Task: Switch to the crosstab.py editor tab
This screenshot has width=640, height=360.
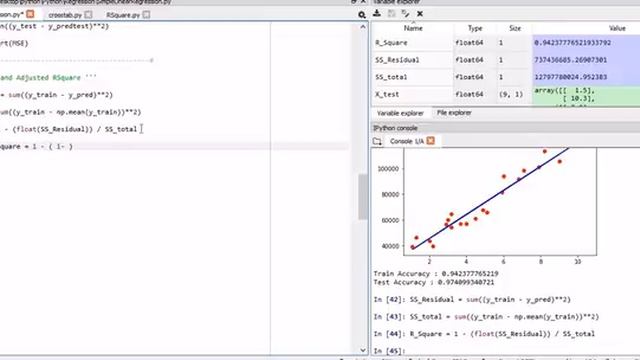Action: coord(65,15)
